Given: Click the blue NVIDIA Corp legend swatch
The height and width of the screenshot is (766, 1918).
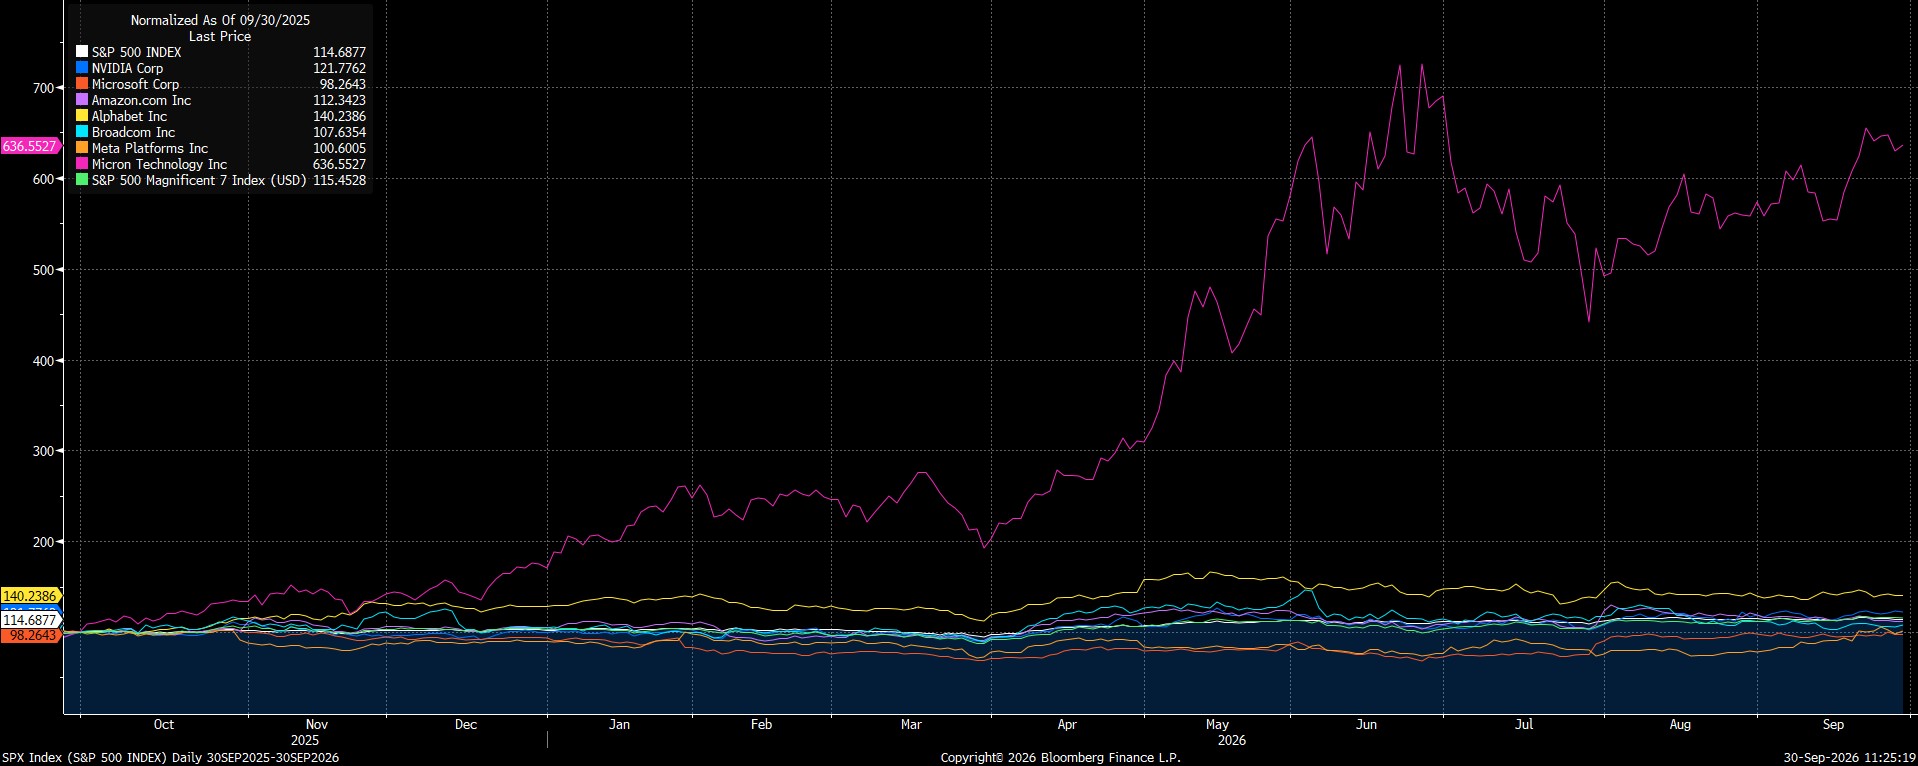Looking at the screenshot, I should 82,68.
